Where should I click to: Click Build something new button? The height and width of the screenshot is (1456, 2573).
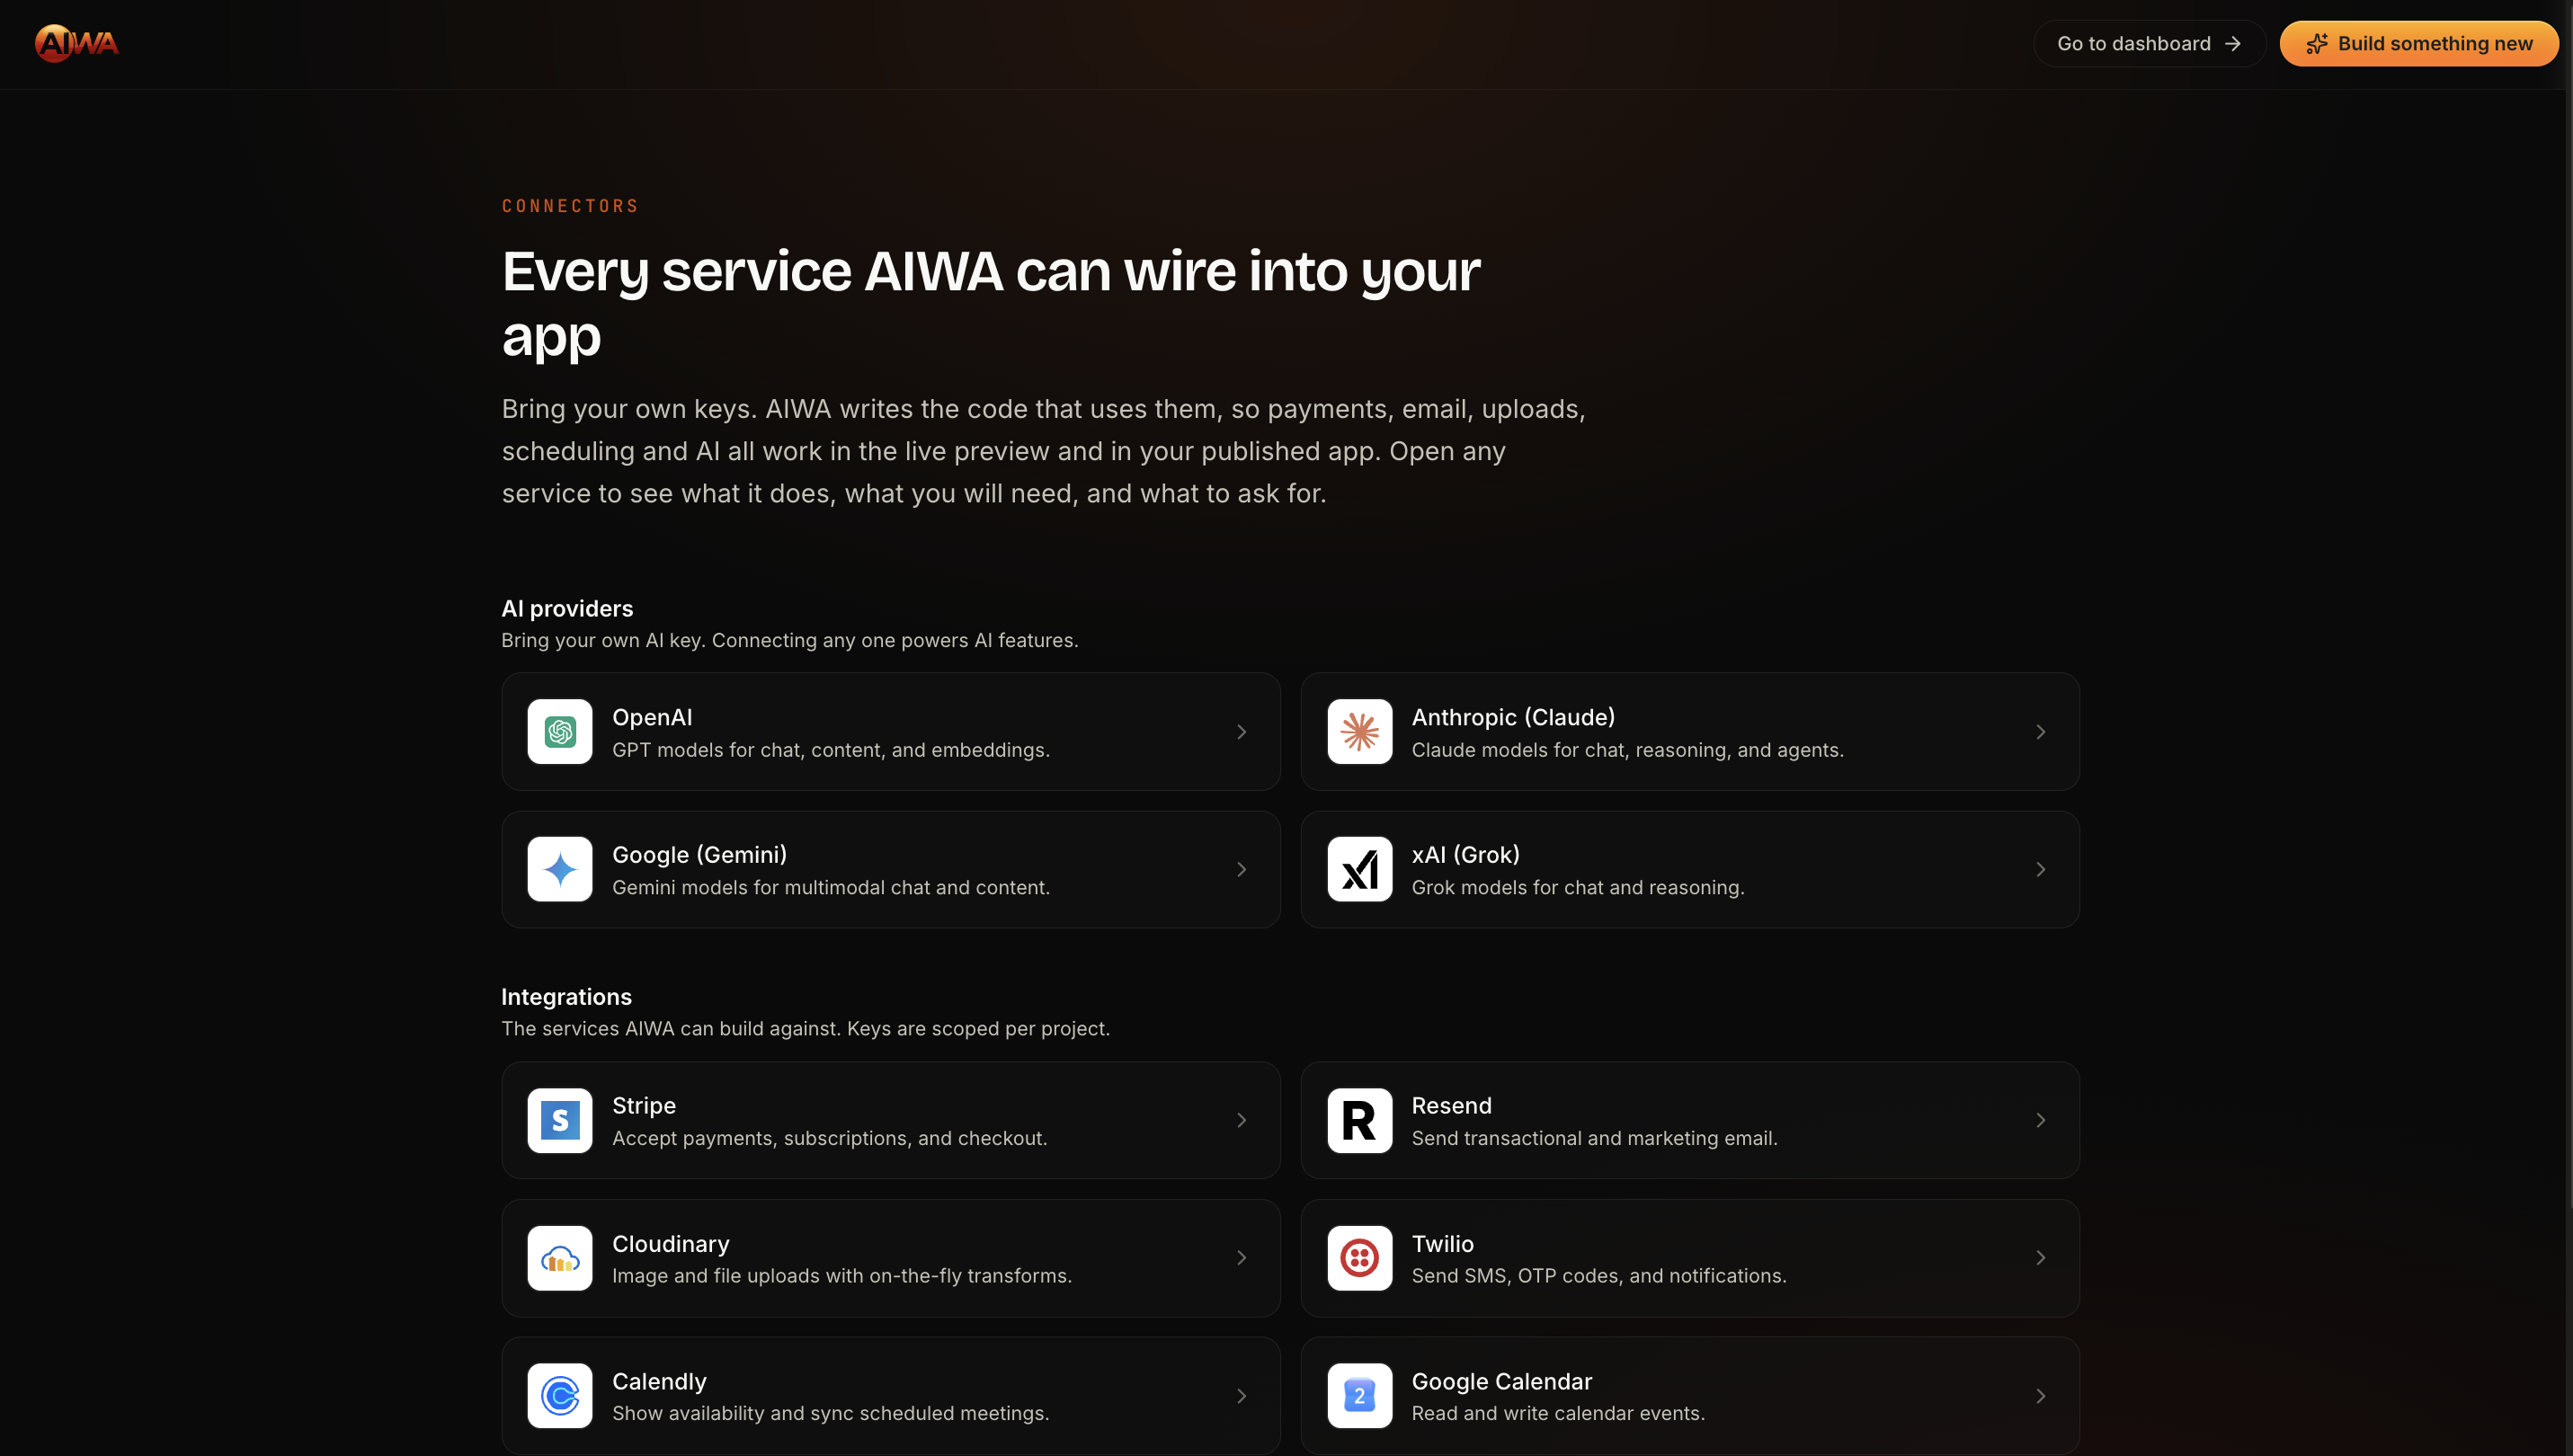click(x=2418, y=44)
